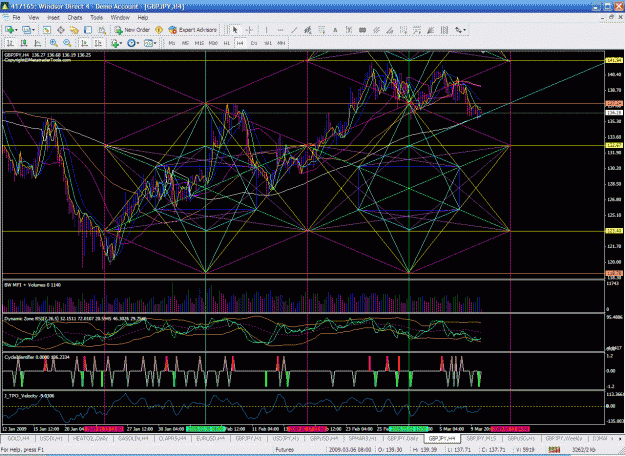The width and height of the screenshot is (625, 456).
Task: Select the Fibonacci Fan tool
Action: click(390, 30)
